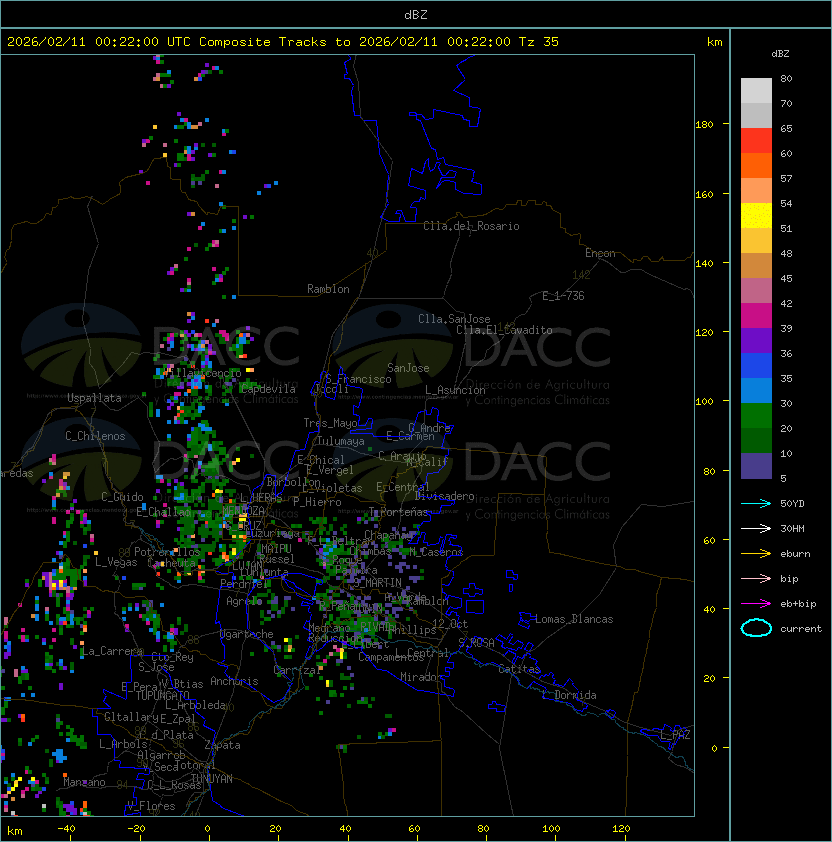Click the 'Tz 35' threshold text

point(539,42)
